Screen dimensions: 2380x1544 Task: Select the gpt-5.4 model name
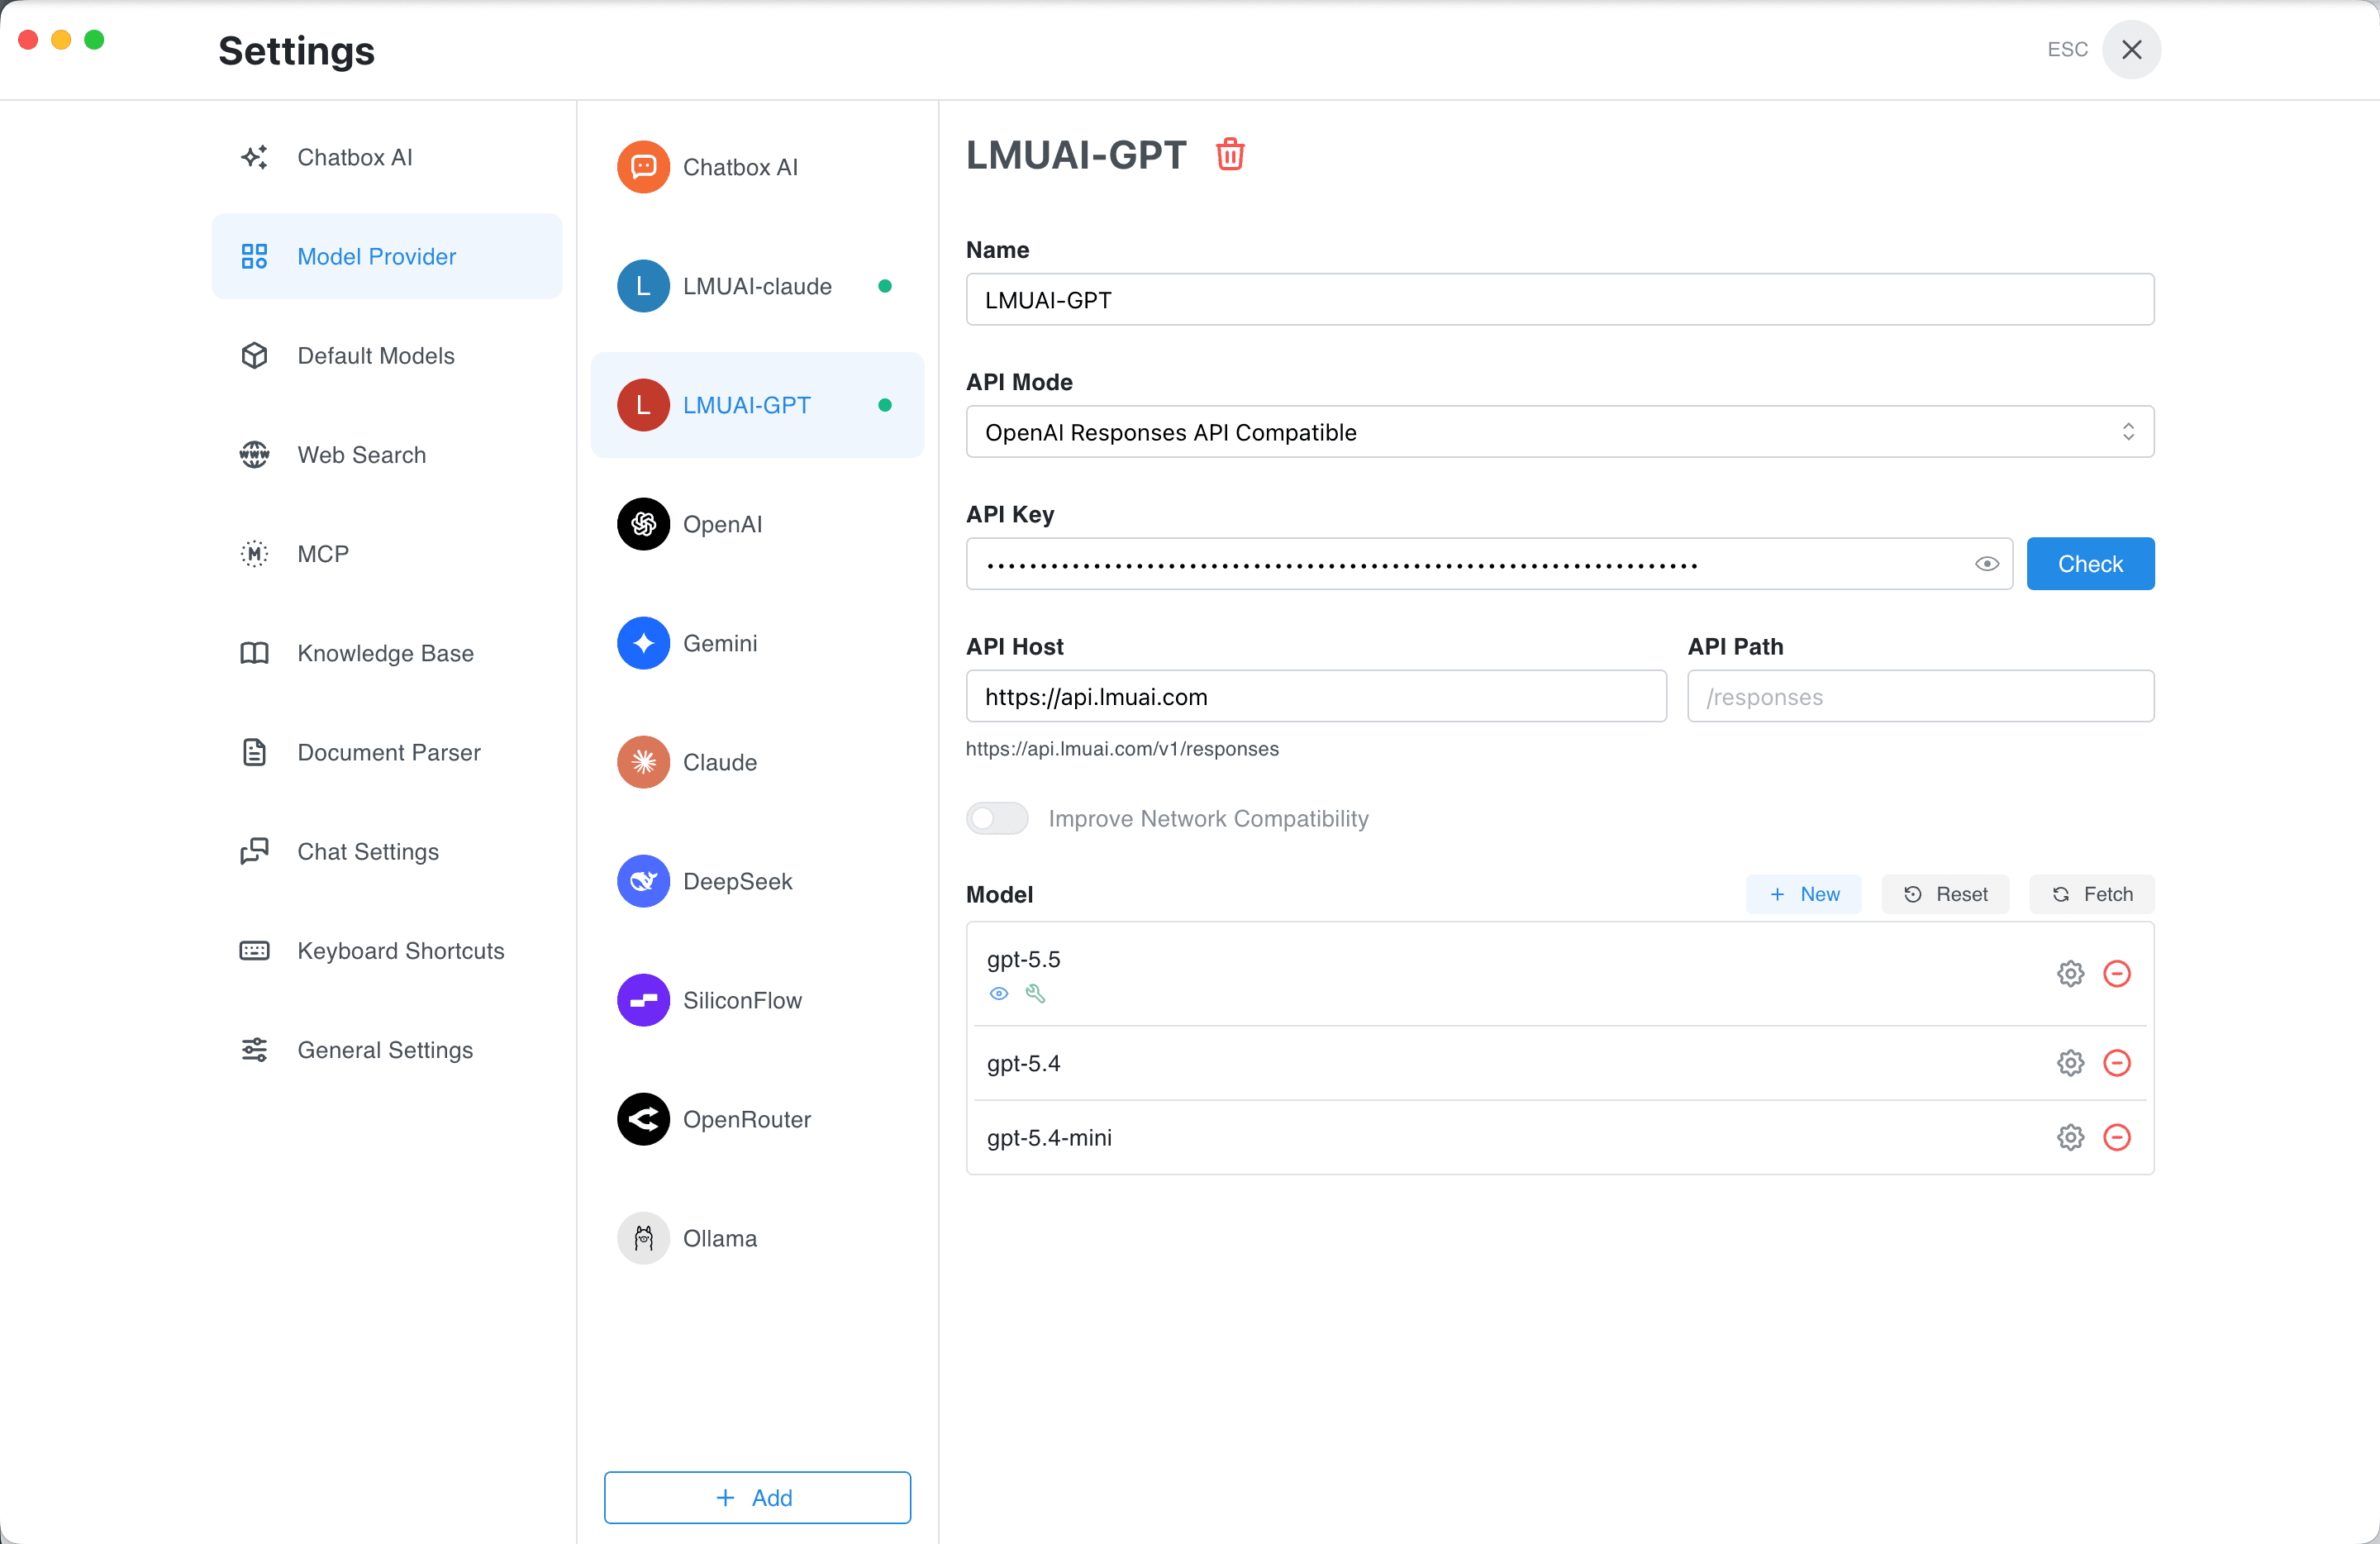tap(1022, 1062)
